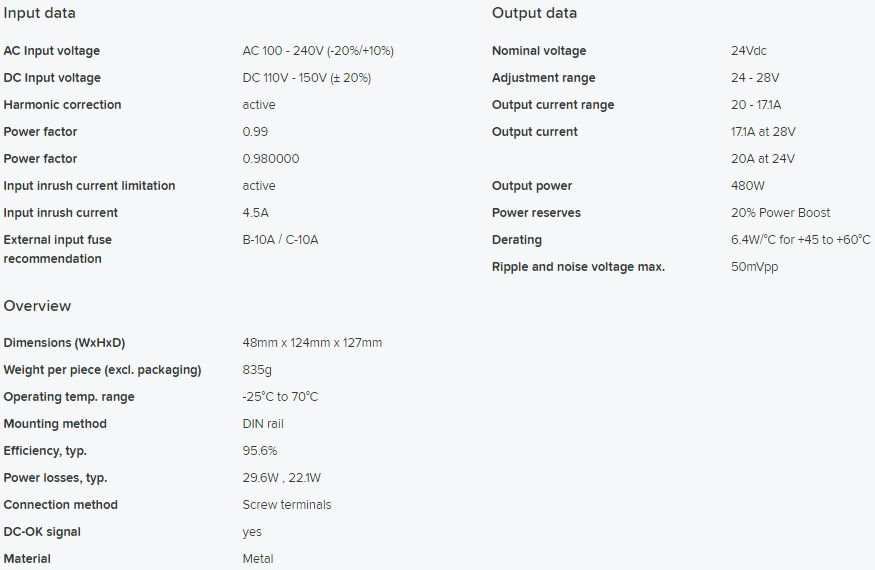
Task: Select the Output current range label
Action: [x=553, y=105]
